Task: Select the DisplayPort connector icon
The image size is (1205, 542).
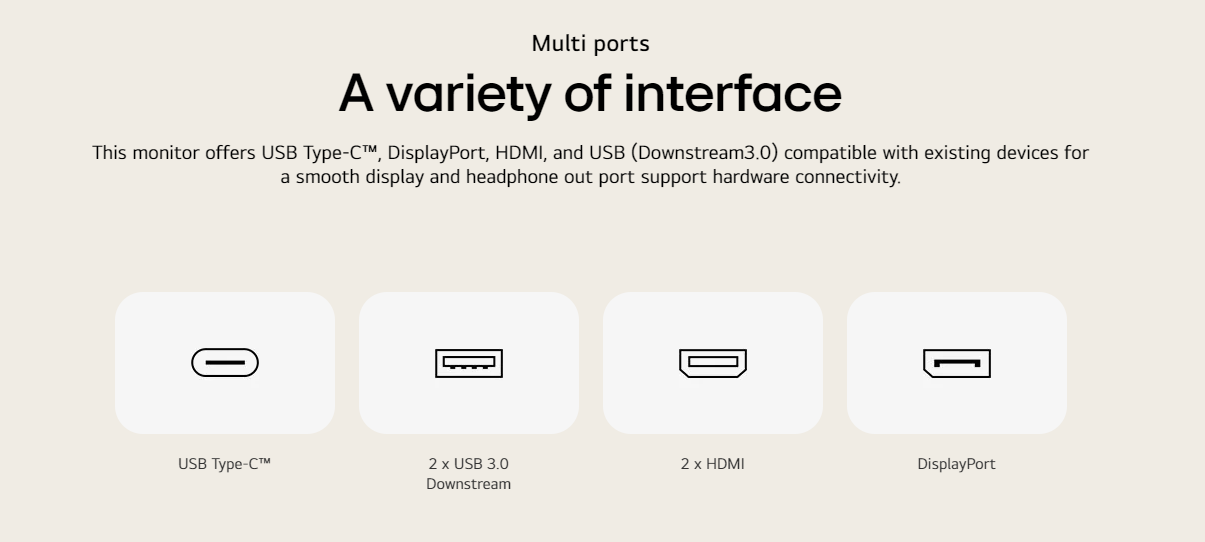Action: [x=957, y=363]
